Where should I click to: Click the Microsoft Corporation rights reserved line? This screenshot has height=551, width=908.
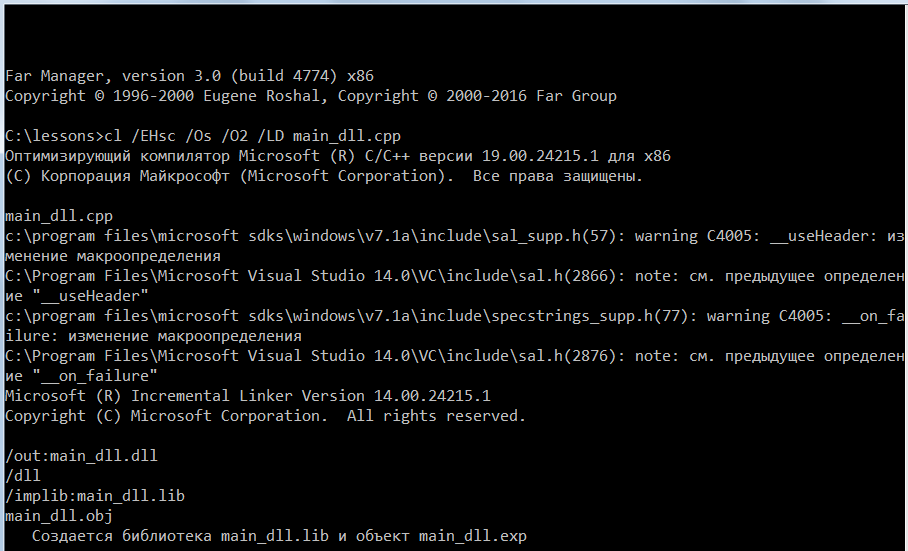pyautogui.click(x=324, y=176)
